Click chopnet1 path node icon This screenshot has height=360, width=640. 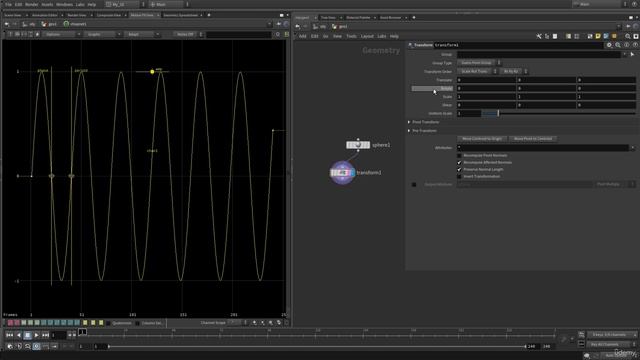click(x=67, y=24)
